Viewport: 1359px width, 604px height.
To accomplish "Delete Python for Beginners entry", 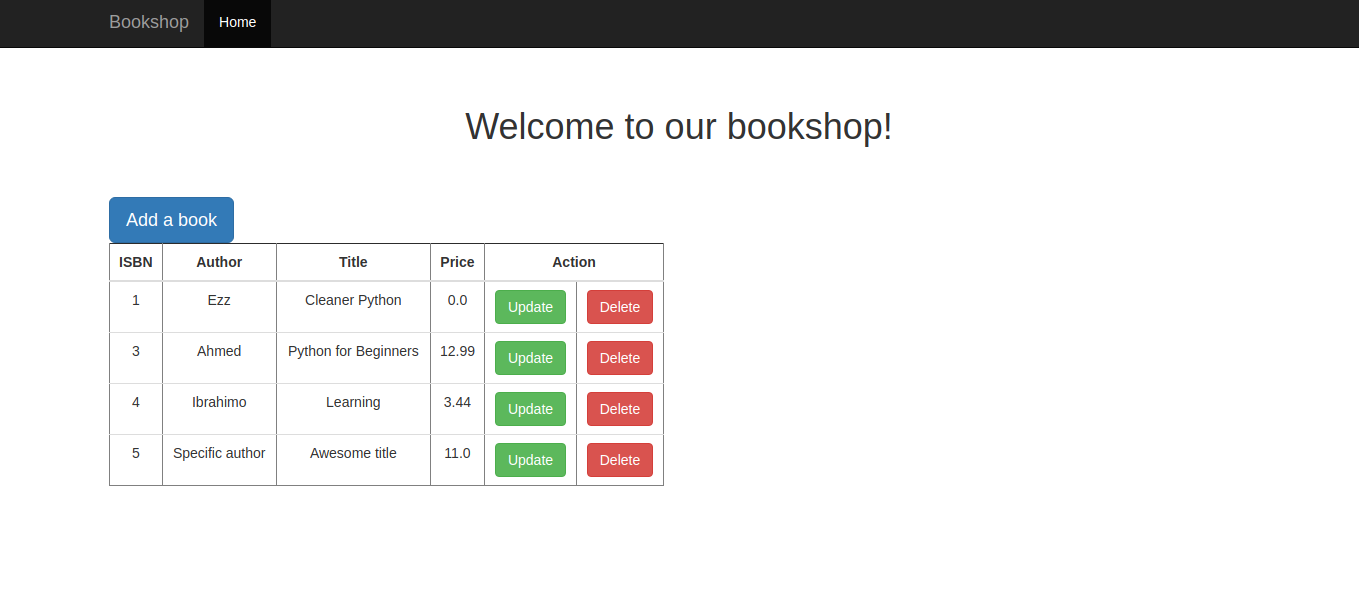I will click(x=619, y=357).
